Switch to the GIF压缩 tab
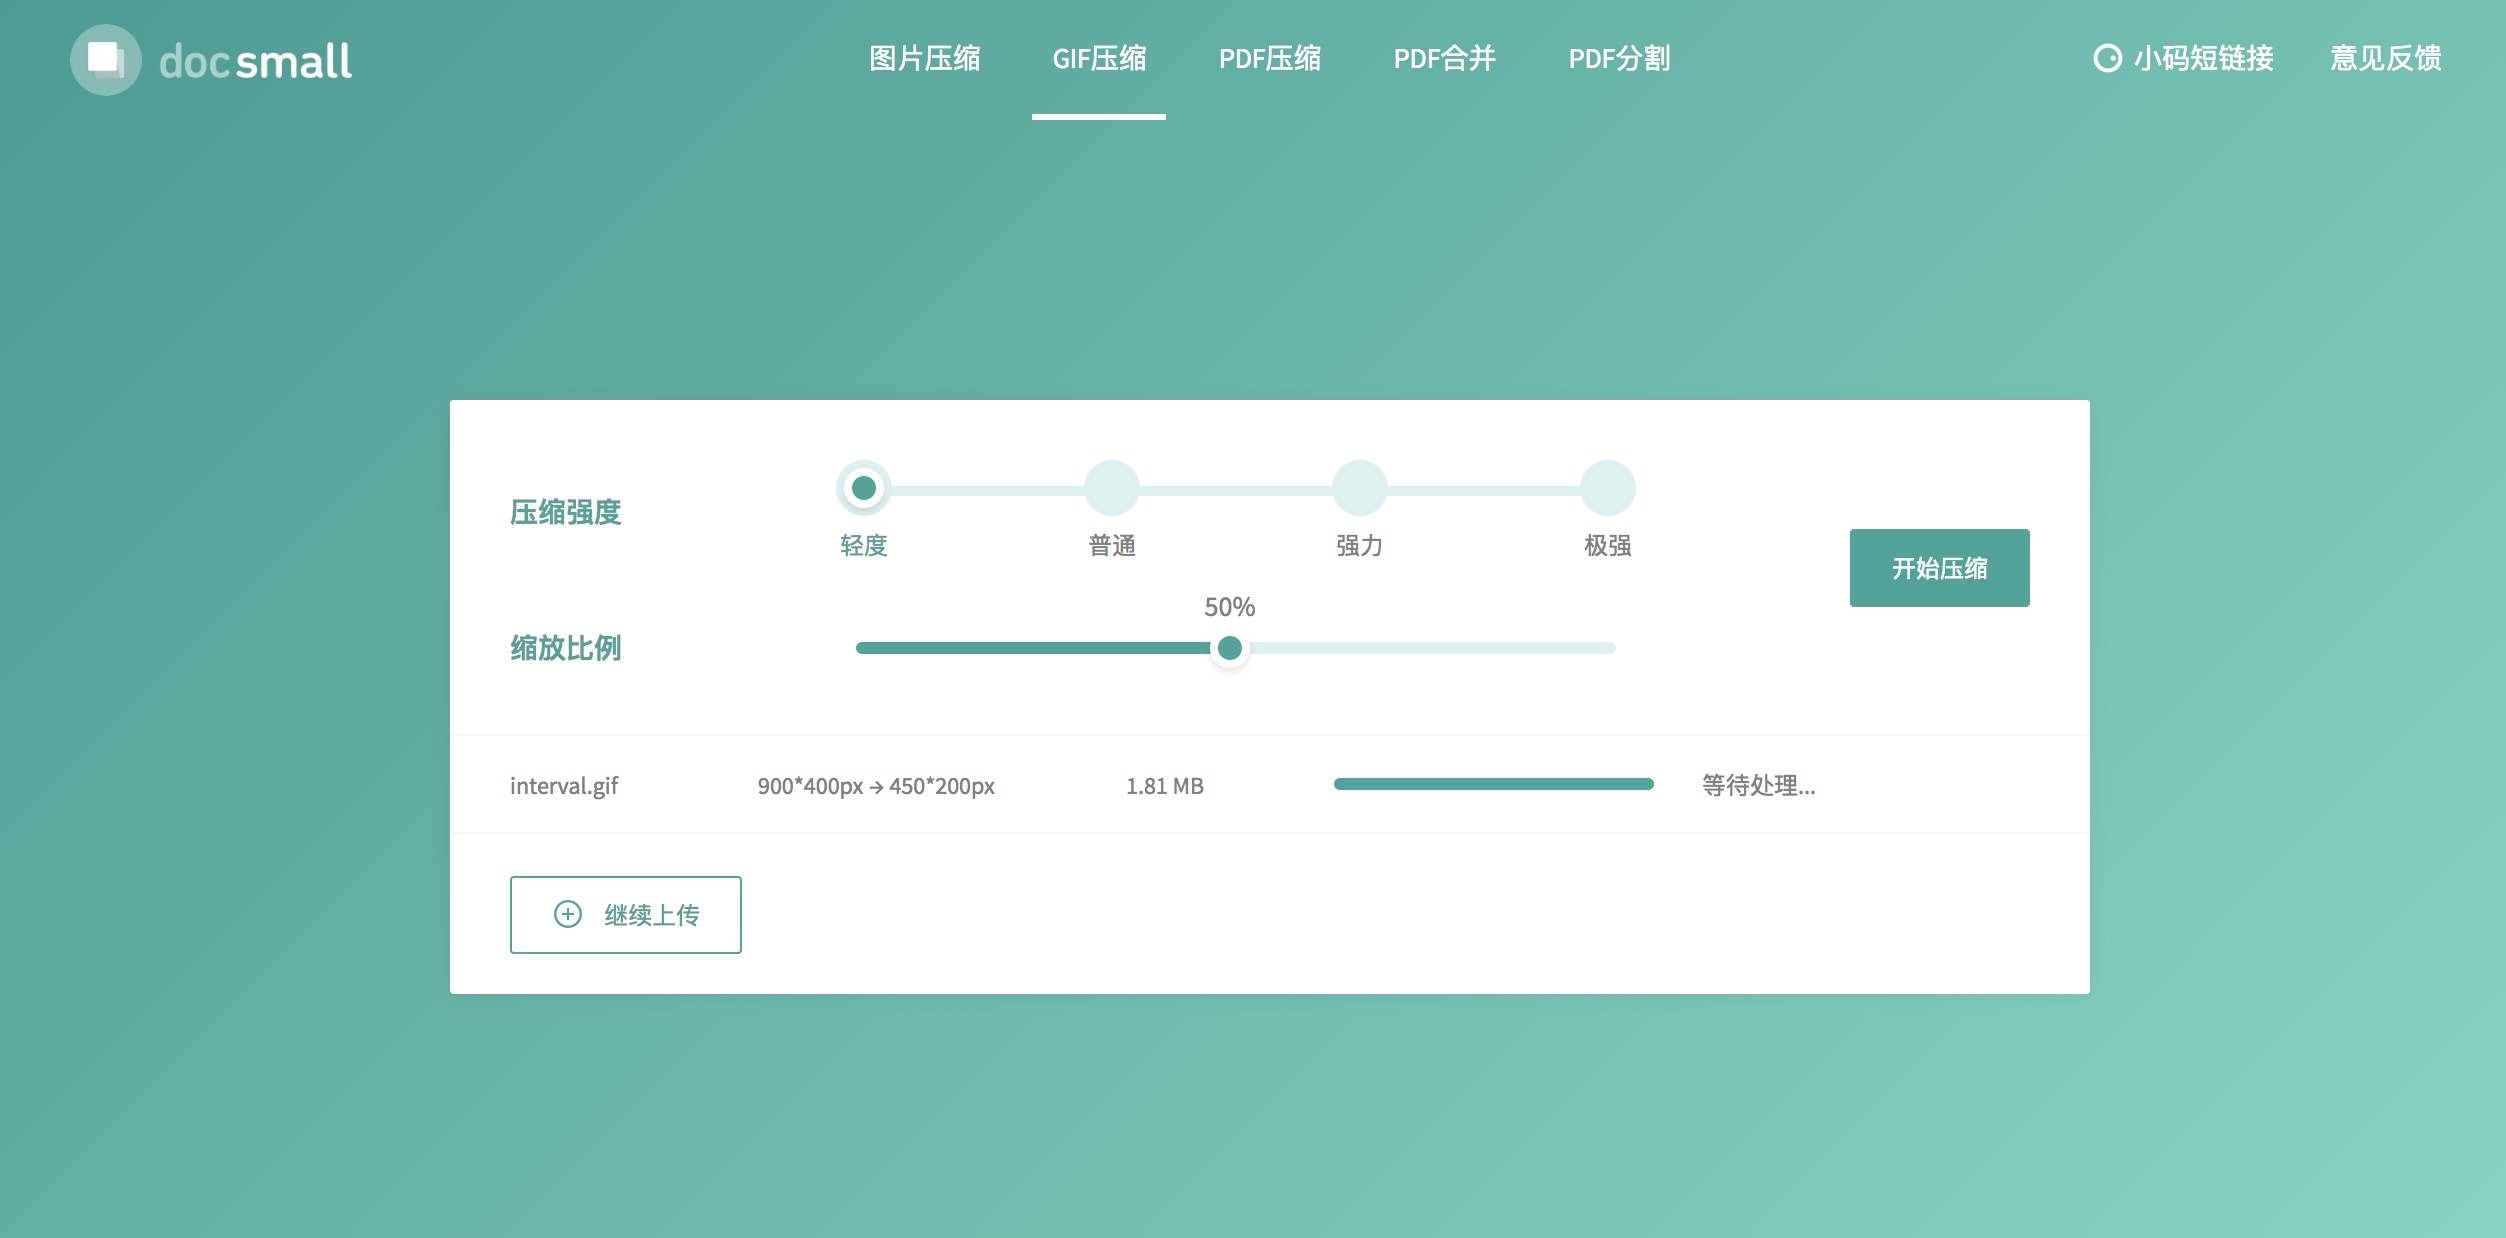The height and width of the screenshot is (1238, 2506). [1099, 59]
